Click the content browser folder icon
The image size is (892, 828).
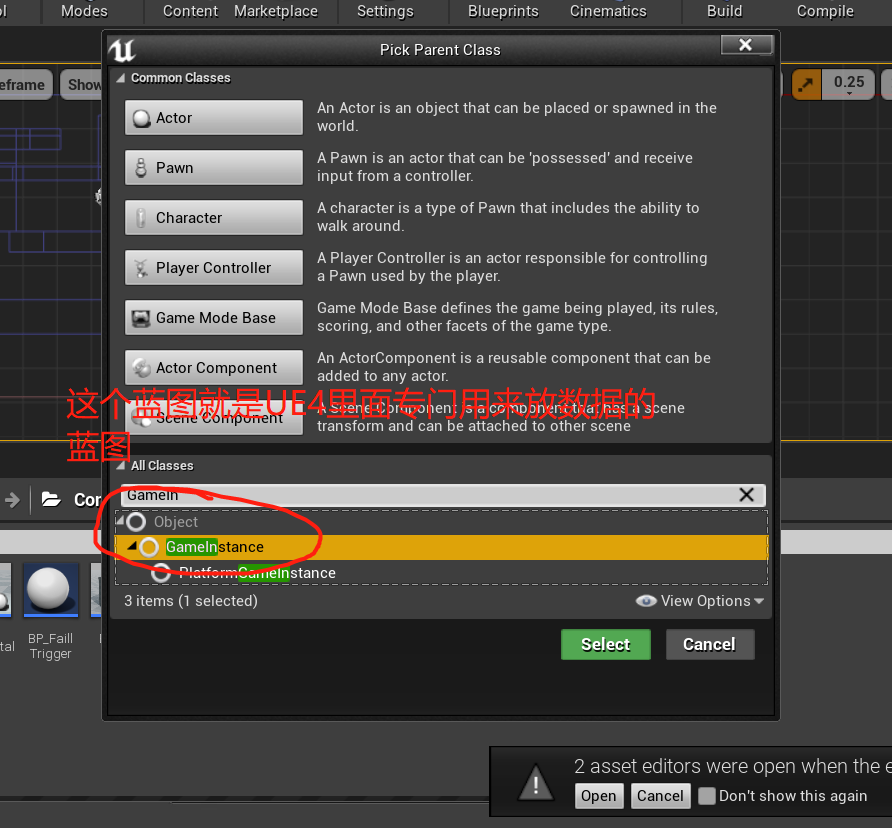(x=51, y=500)
